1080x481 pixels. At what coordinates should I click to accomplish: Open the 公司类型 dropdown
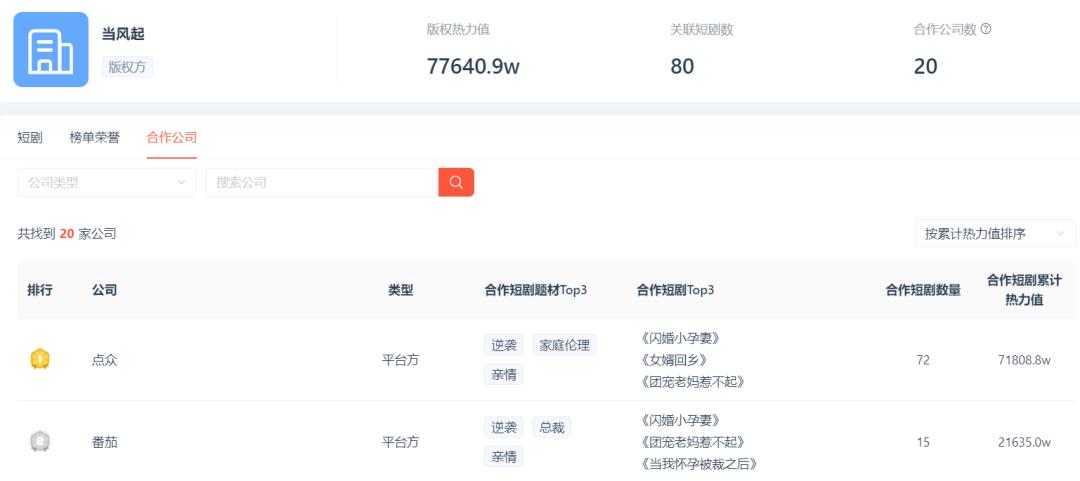(107, 182)
